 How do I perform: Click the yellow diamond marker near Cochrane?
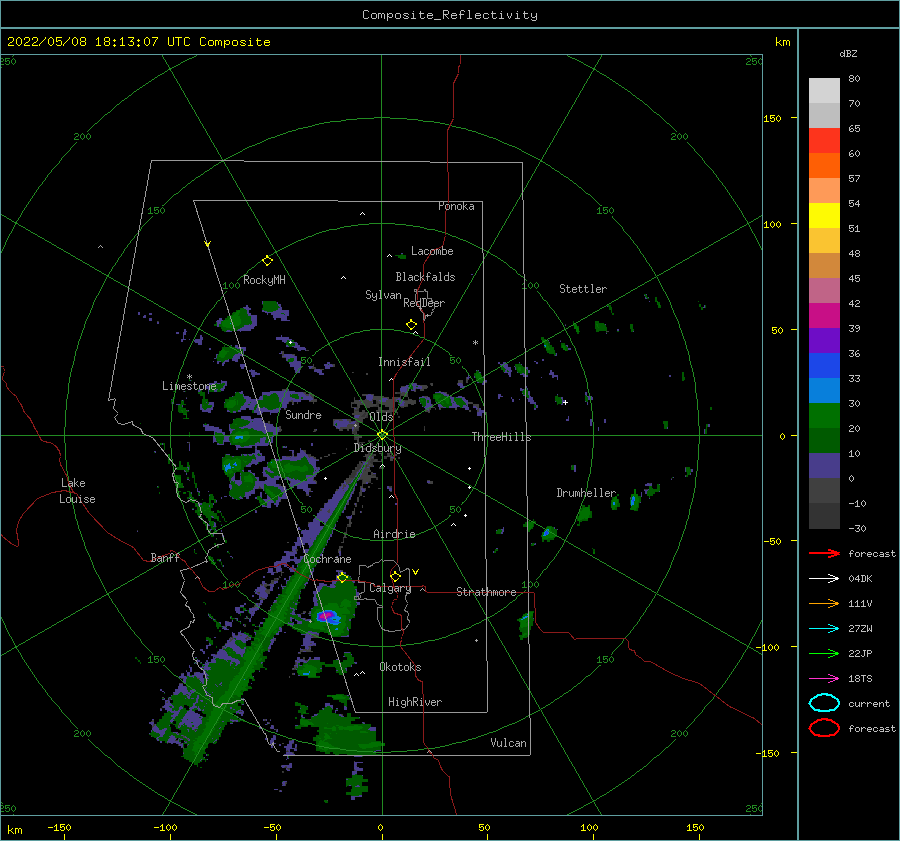click(342, 577)
